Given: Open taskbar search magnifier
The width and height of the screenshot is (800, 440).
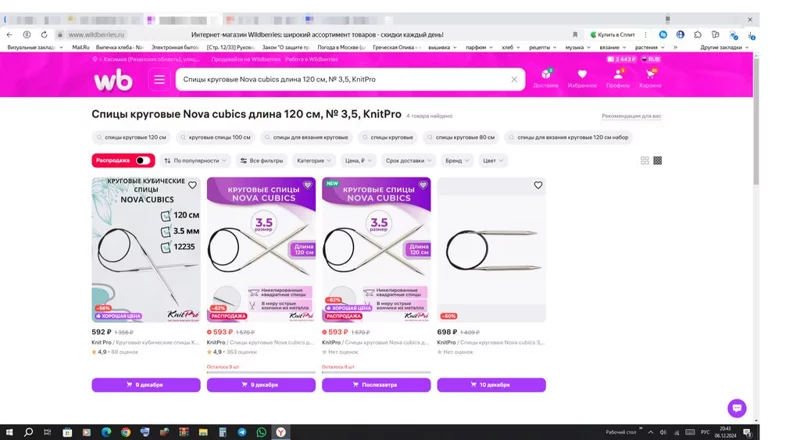Looking at the screenshot, I should (x=29, y=432).
